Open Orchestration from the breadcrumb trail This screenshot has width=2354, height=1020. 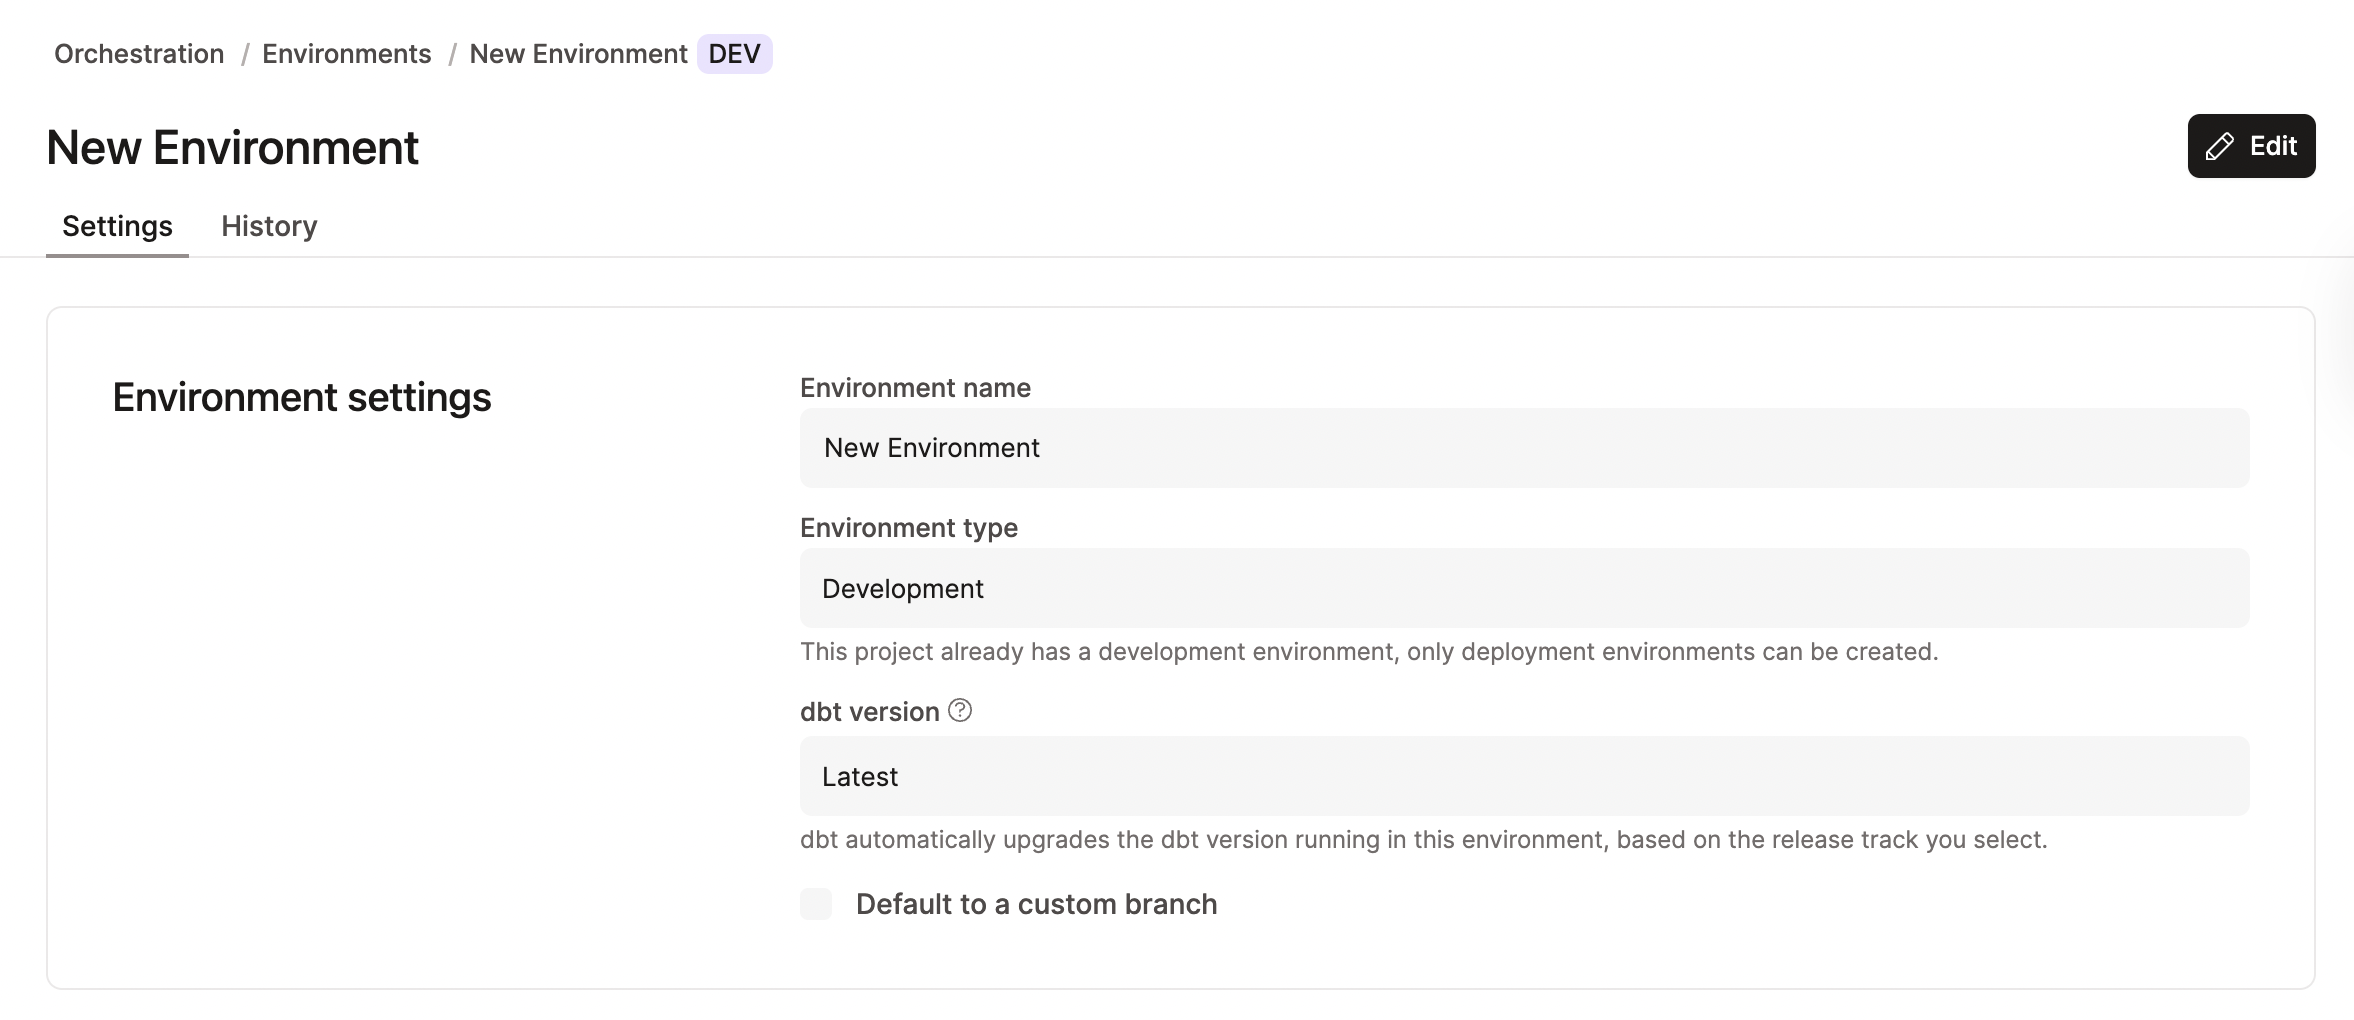point(139,53)
